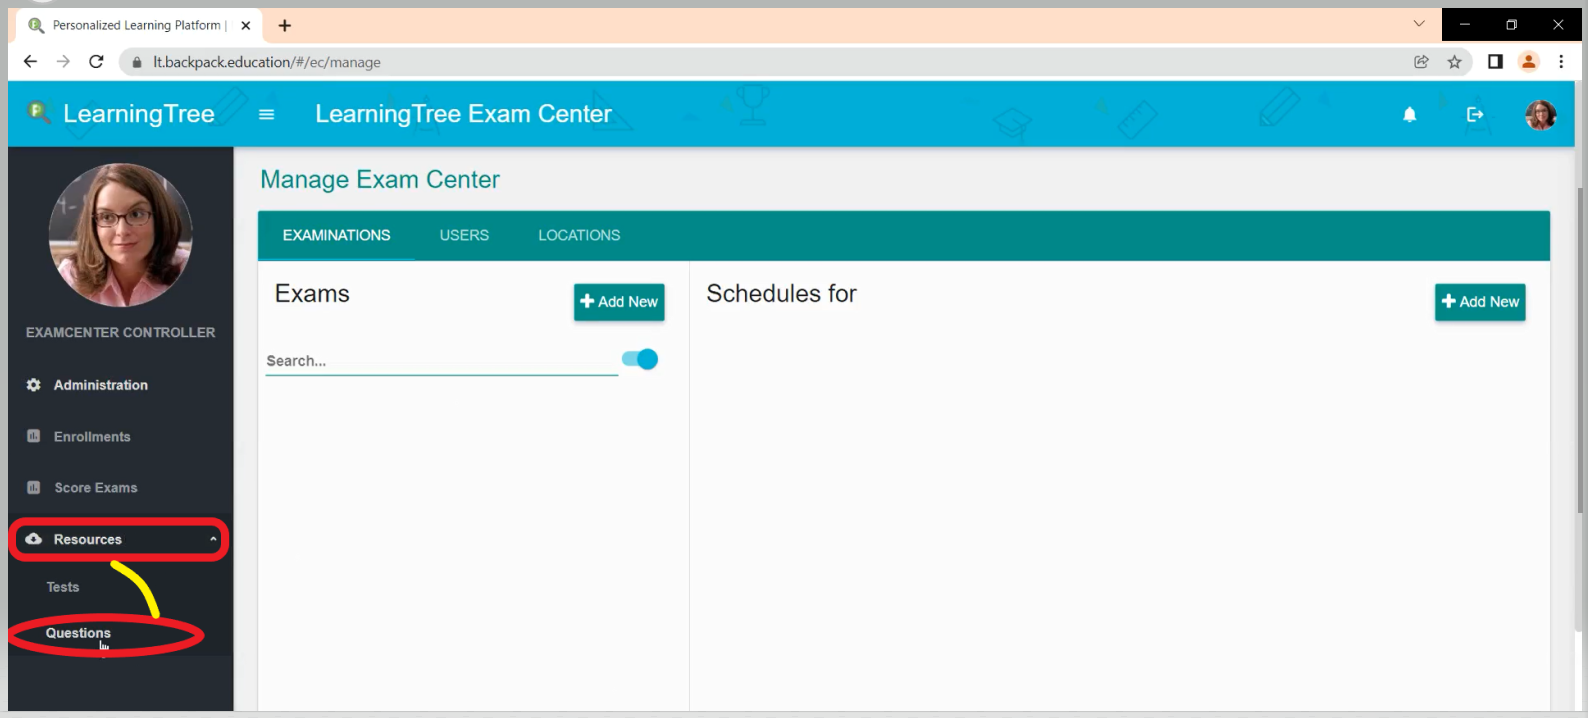
Task: Open Questions under Resources
Action: 78,633
